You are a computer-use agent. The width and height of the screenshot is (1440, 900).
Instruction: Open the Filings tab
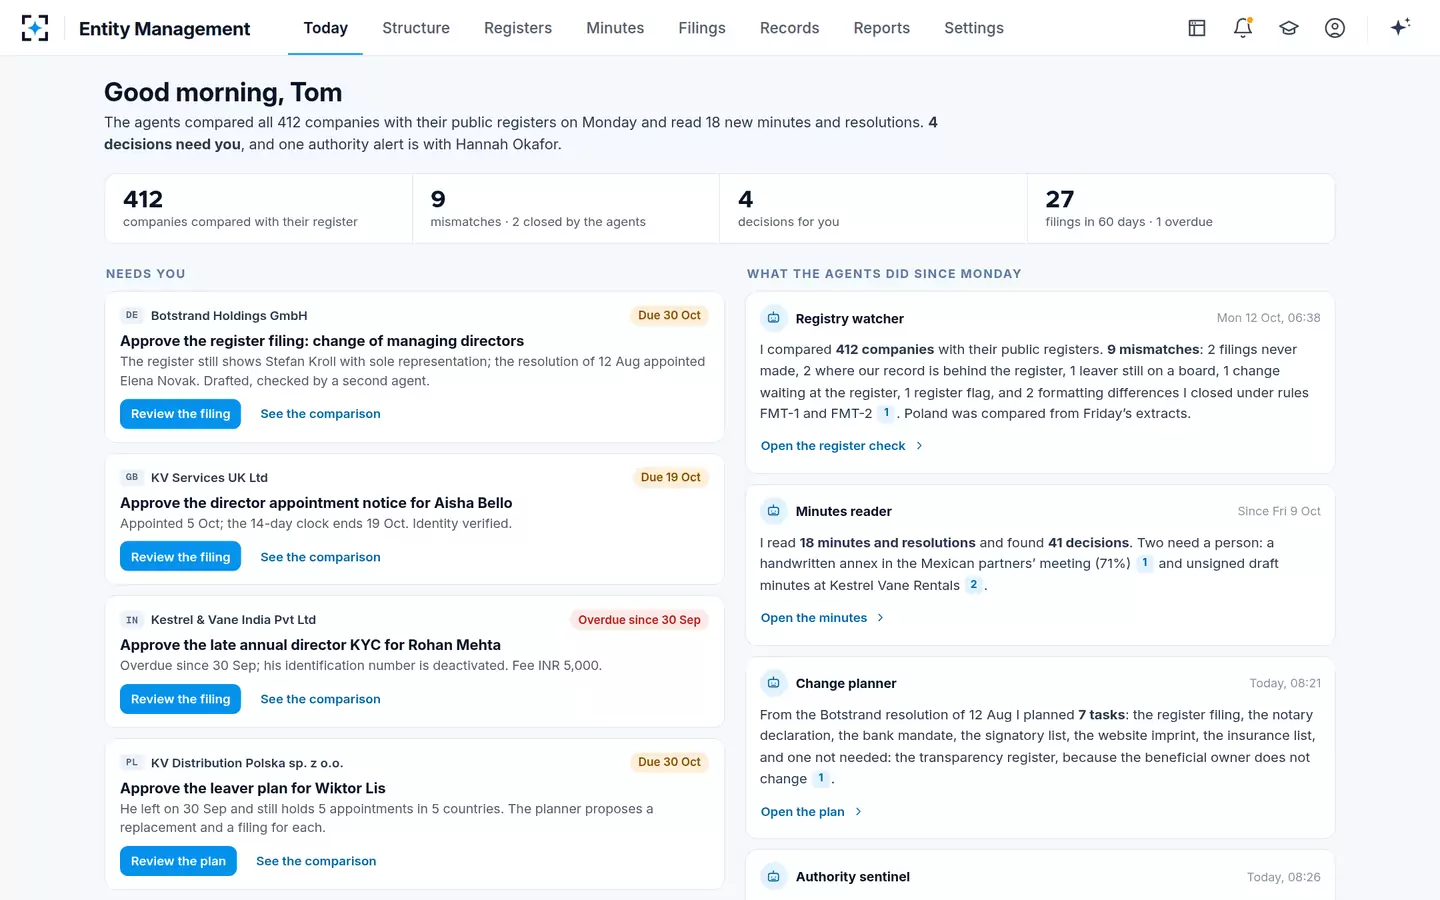tap(702, 28)
